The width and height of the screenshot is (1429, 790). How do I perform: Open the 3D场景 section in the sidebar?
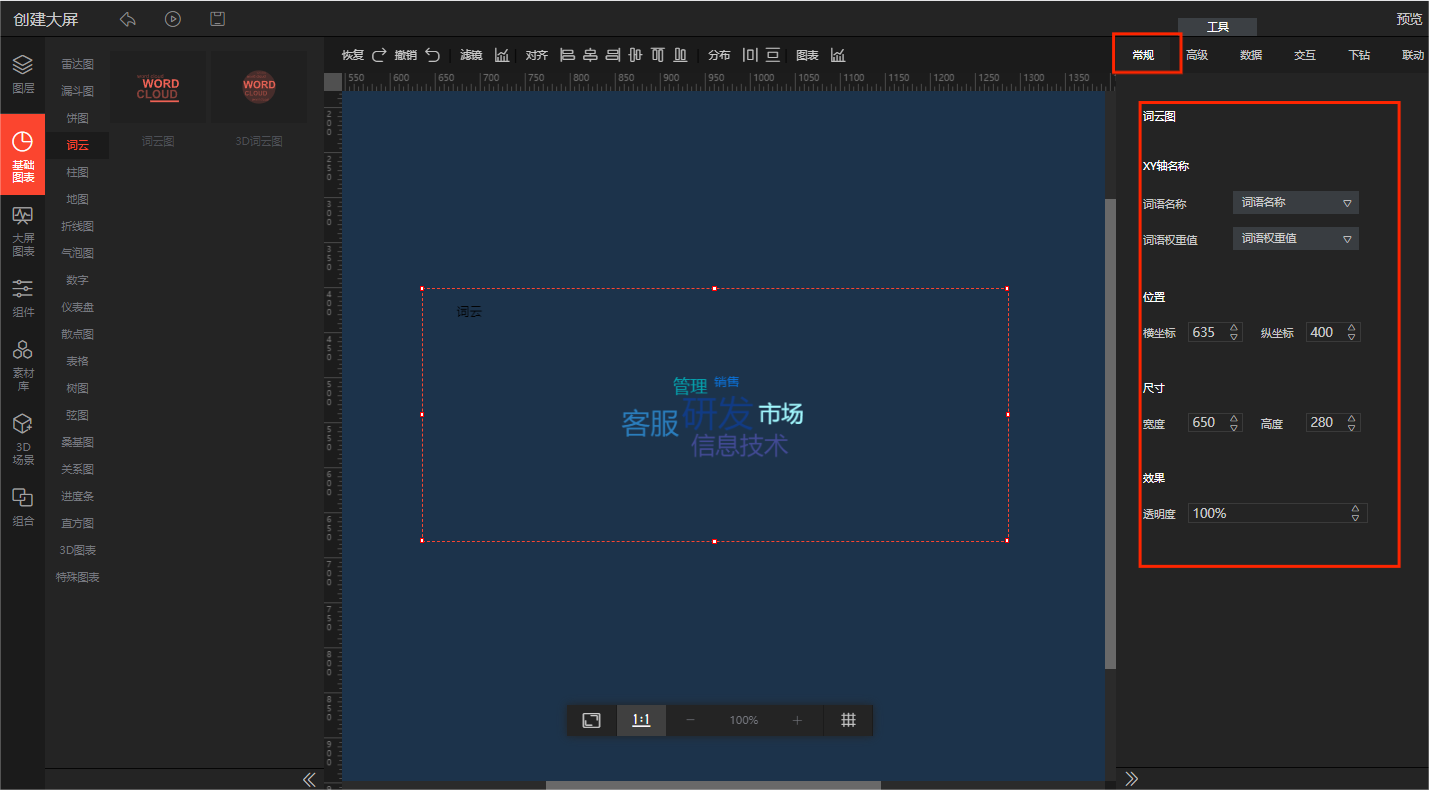point(22,439)
